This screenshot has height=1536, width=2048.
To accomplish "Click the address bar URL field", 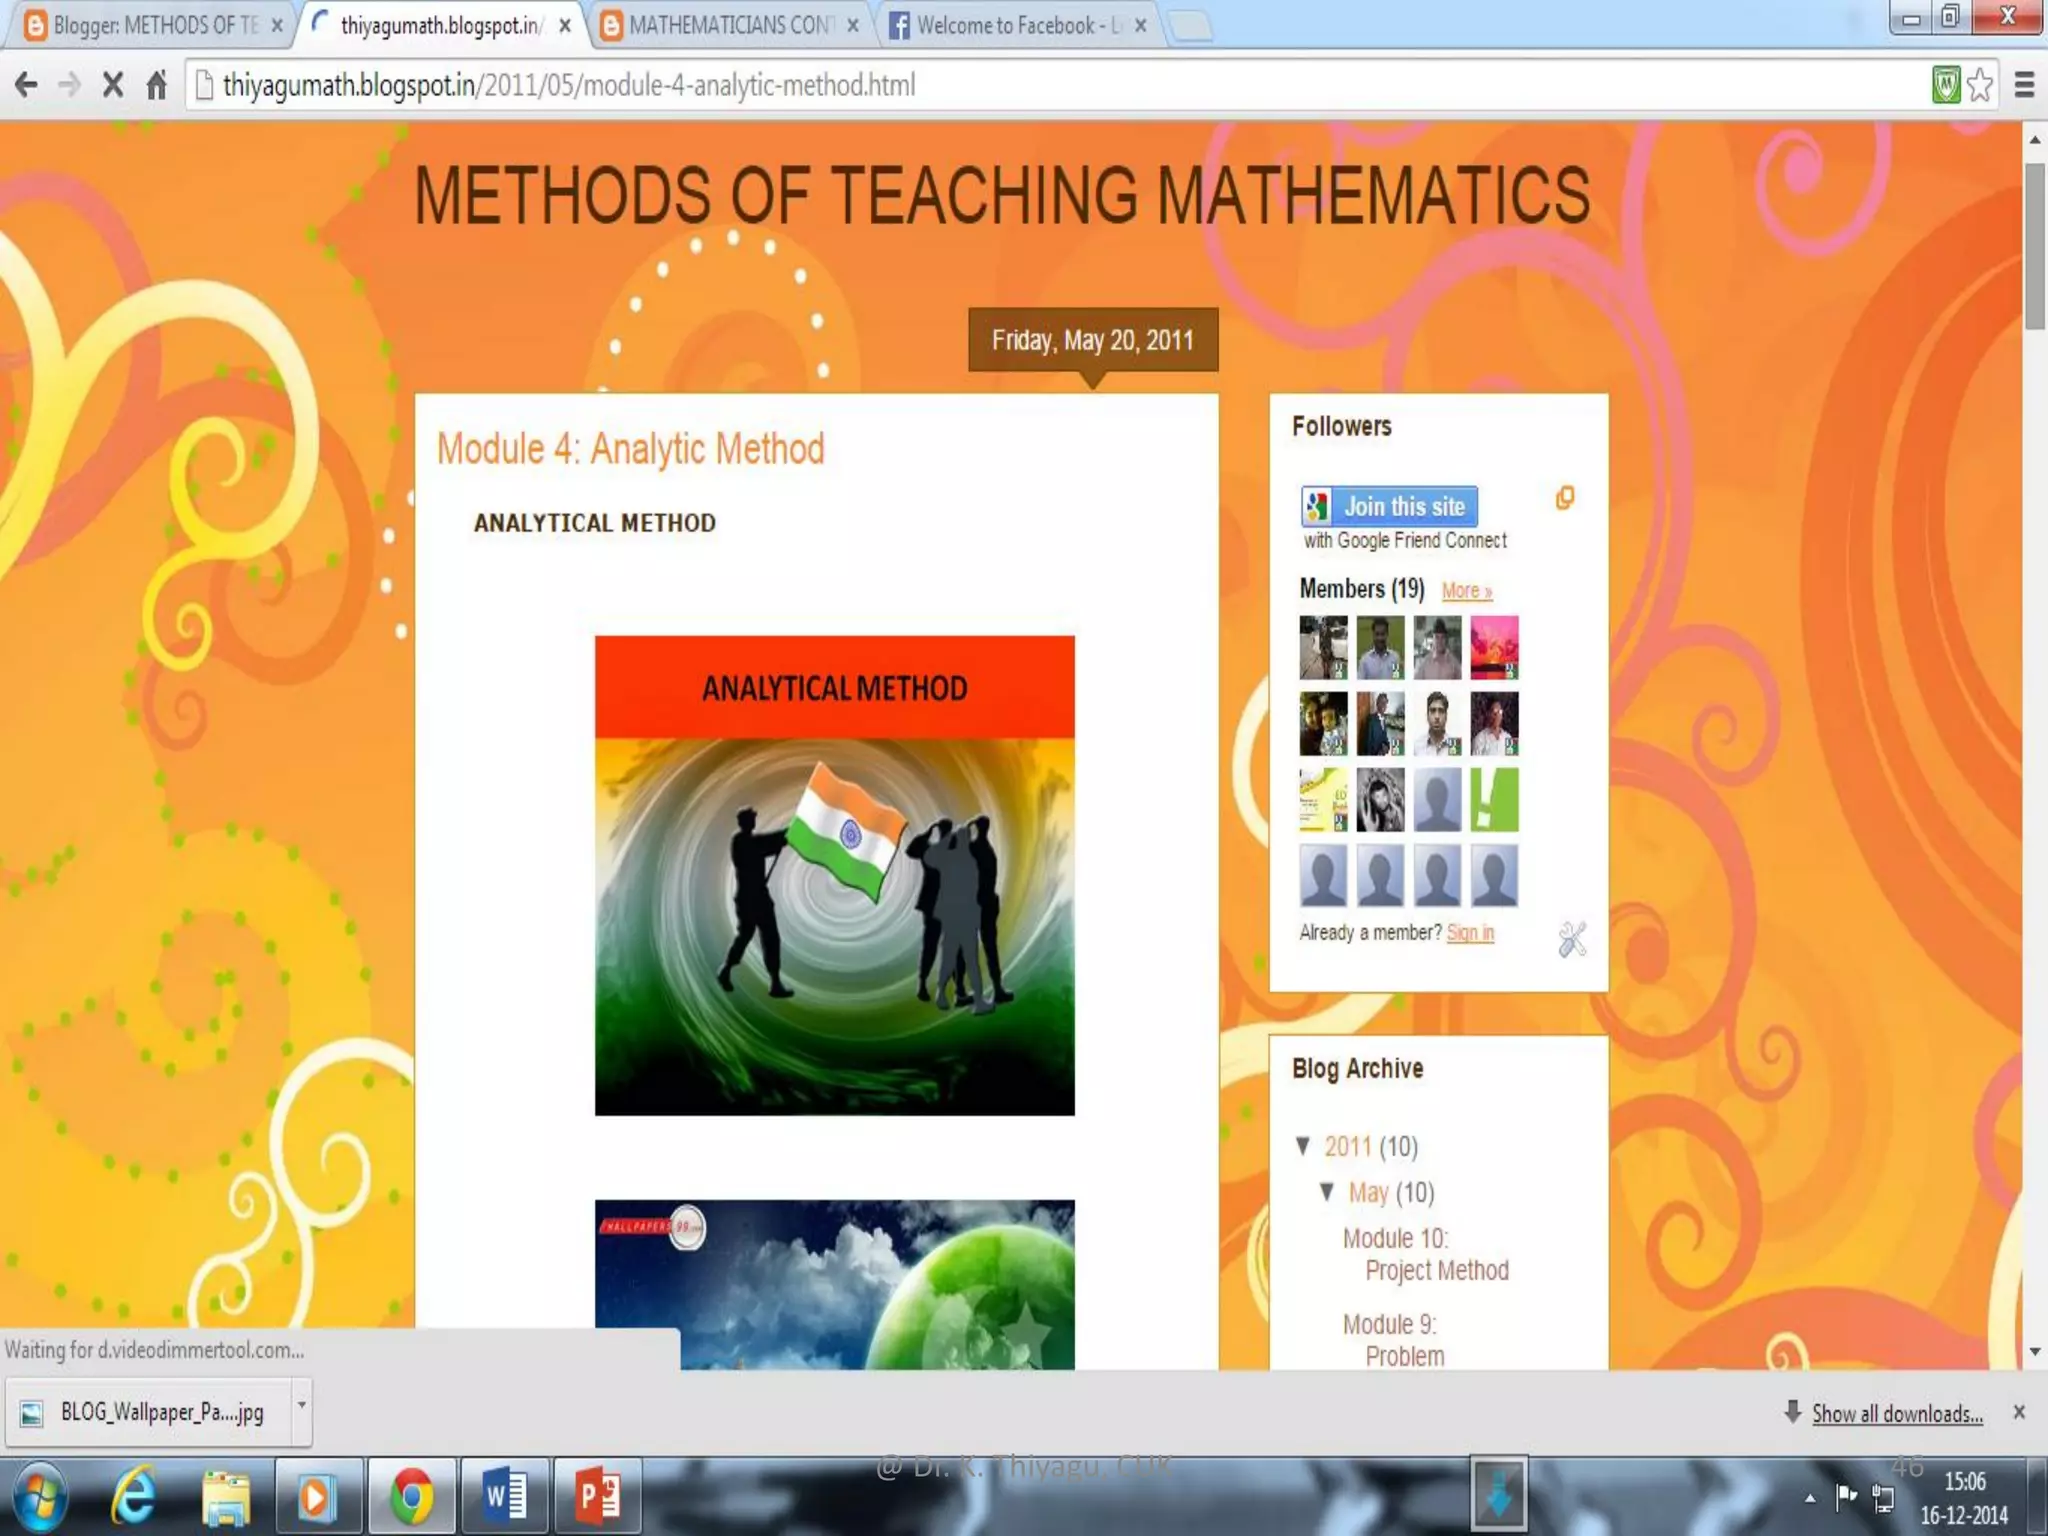I will [x=1060, y=85].
